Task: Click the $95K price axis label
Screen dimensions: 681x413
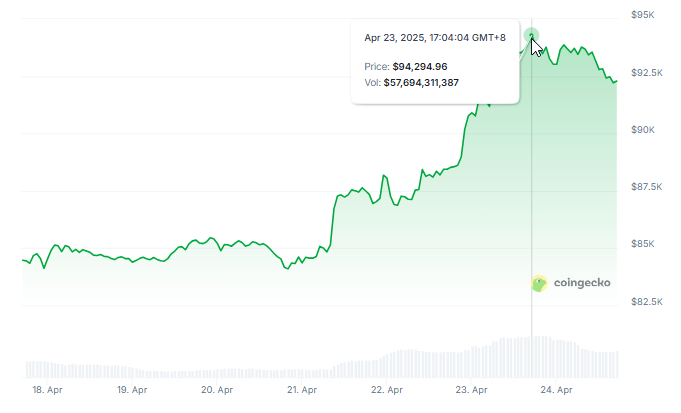Action: click(643, 15)
